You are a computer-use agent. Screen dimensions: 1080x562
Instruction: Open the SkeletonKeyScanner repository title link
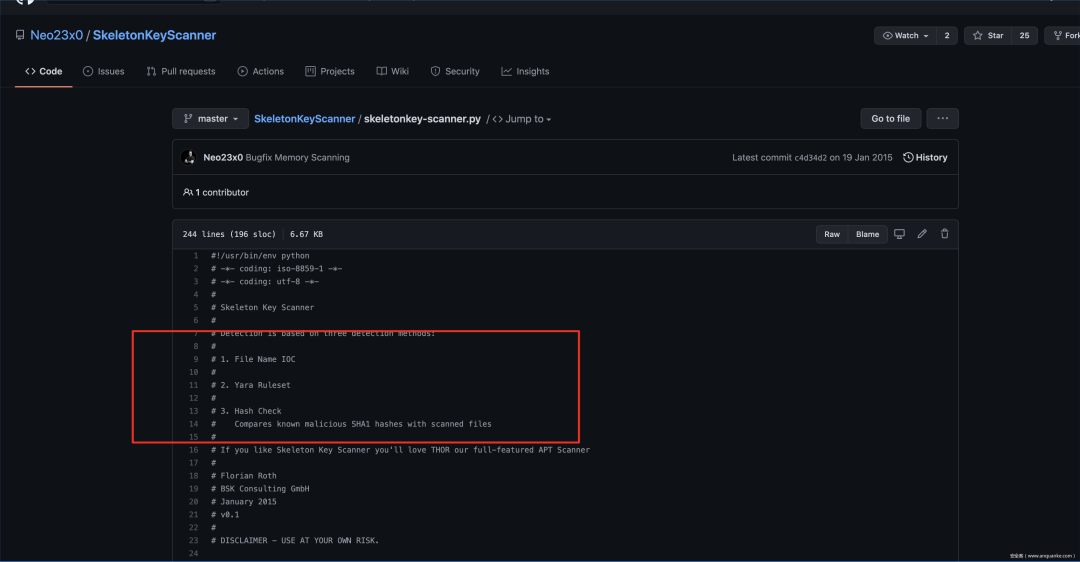[x=154, y=35]
